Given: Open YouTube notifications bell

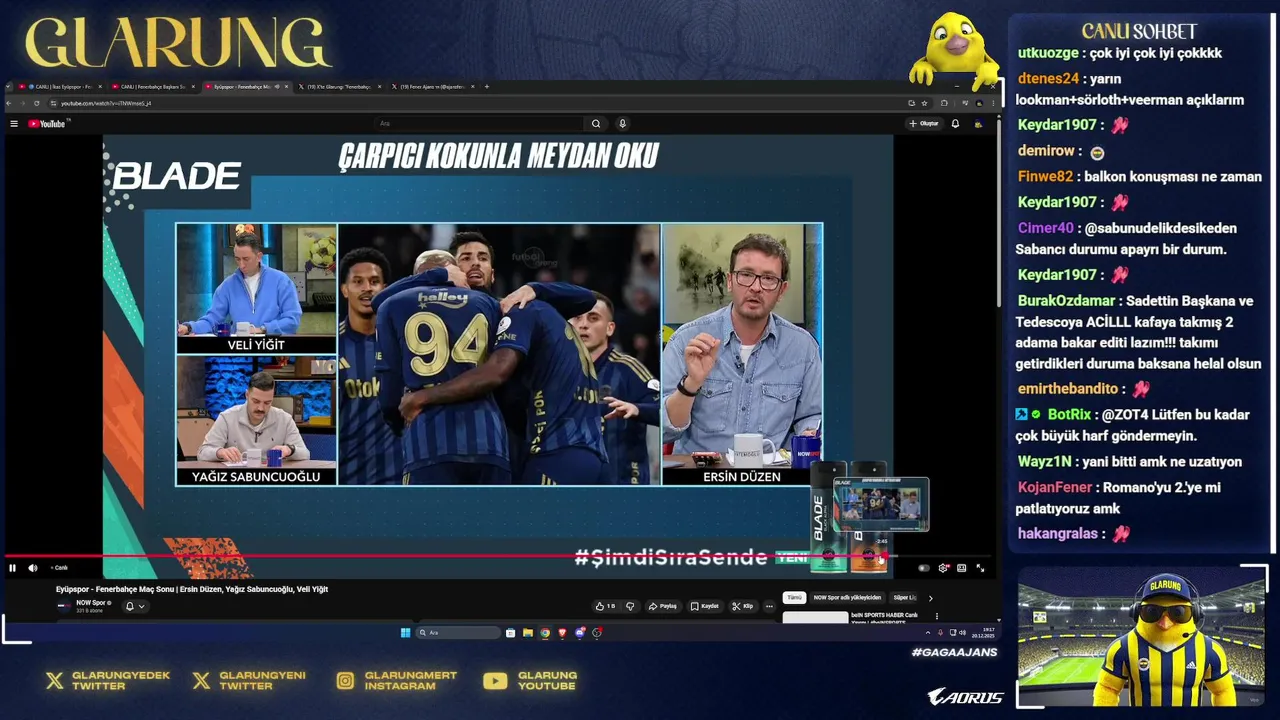Looking at the screenshot, I should (955, 124).
